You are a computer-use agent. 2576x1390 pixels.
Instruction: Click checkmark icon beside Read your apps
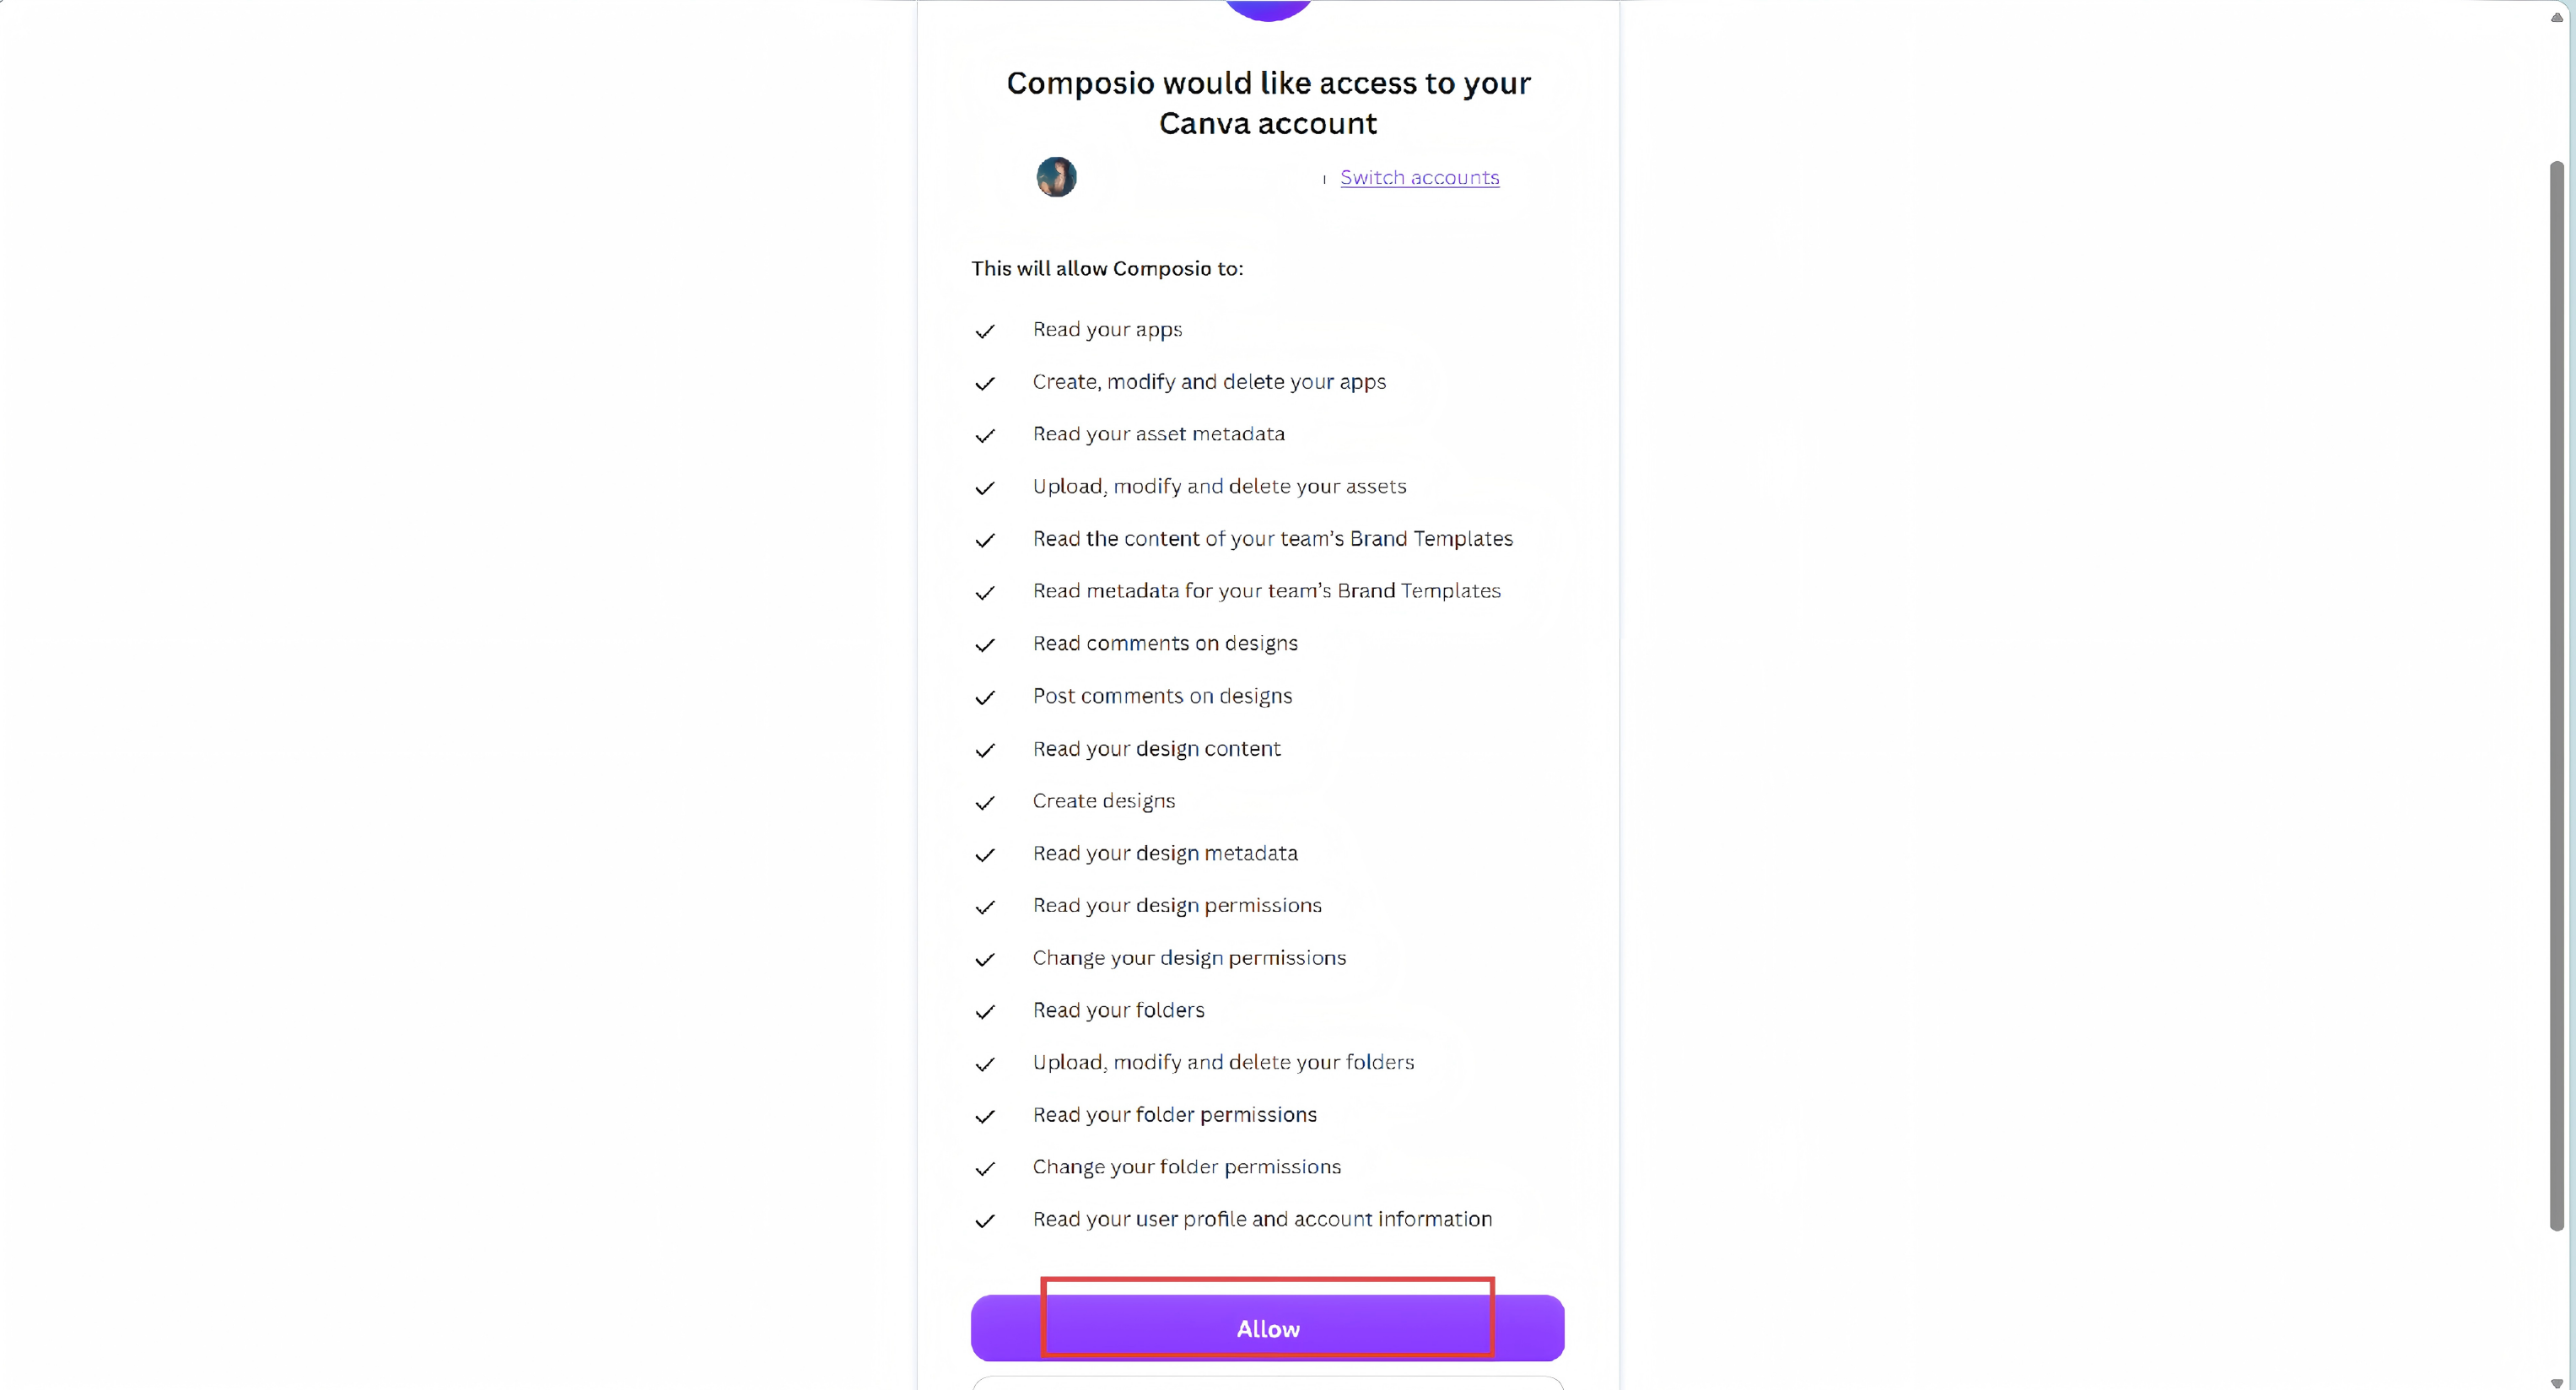coord(985,331)
